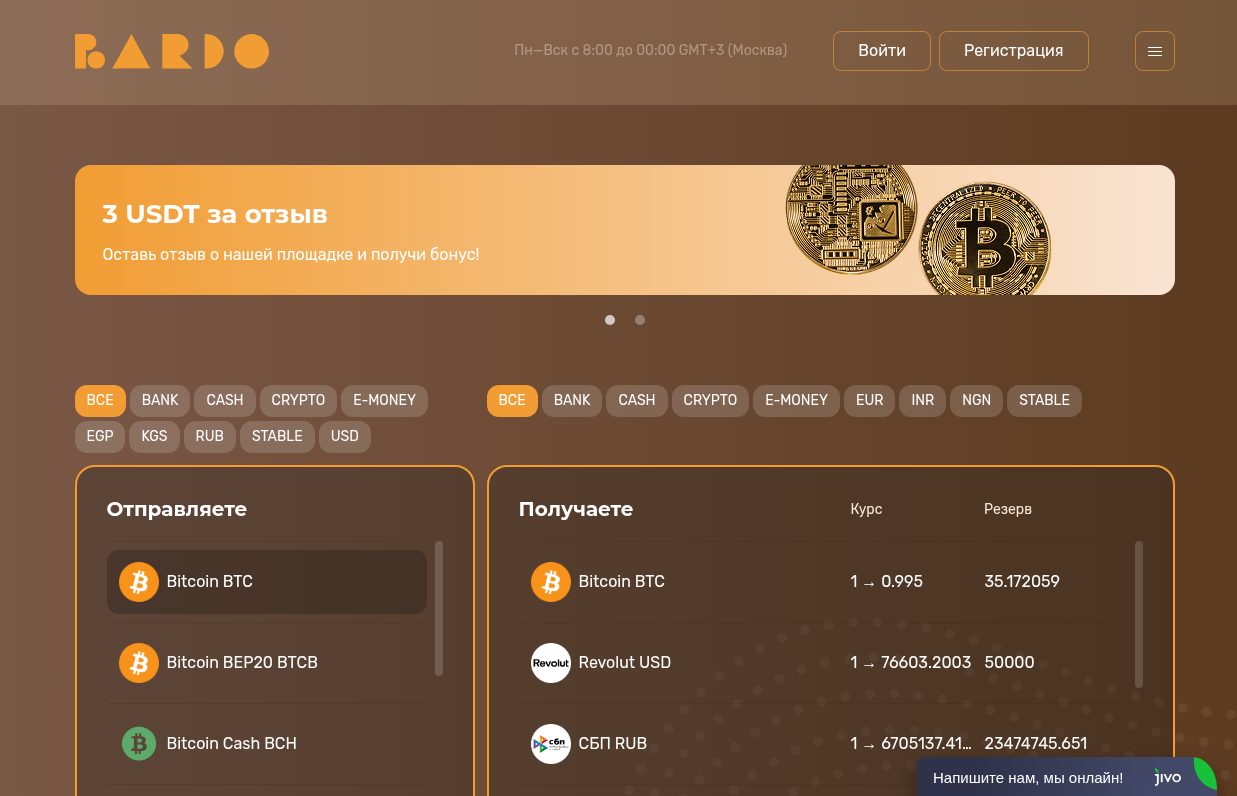Open the '3 USDT за отзыв' banner
The height and width of the screenshot is (796, 1237).
pos(625,230)
